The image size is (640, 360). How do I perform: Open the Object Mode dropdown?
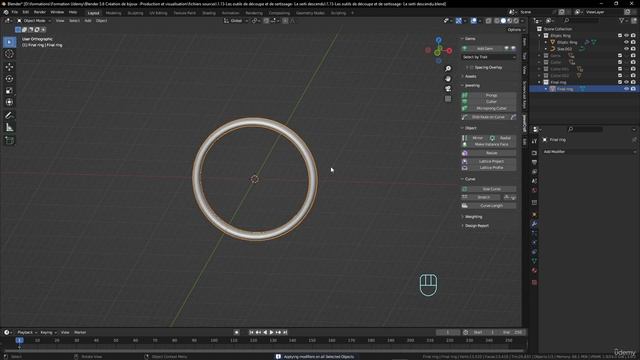click(x=34, y=21)
